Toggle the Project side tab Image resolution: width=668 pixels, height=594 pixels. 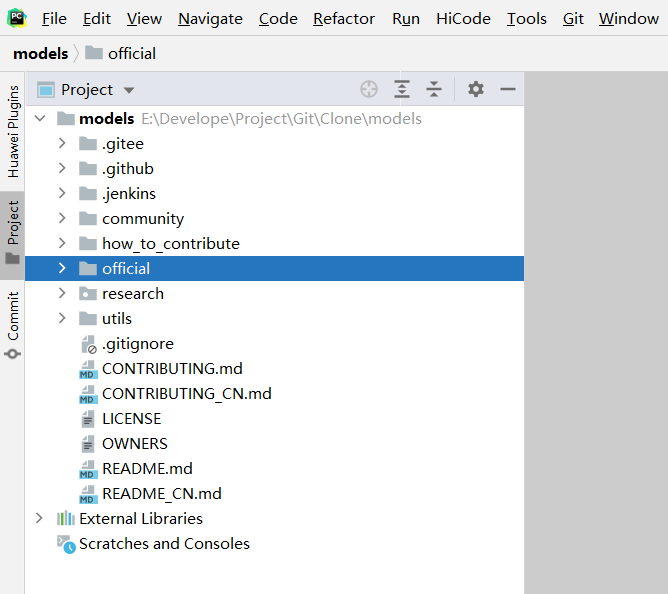pos(13,230)
